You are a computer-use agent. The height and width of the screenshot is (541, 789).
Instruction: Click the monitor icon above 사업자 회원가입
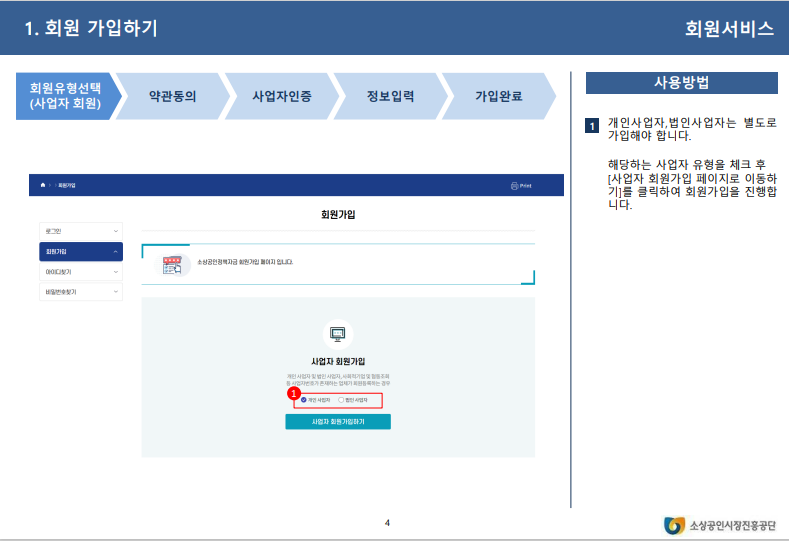[x=338, y=334]
